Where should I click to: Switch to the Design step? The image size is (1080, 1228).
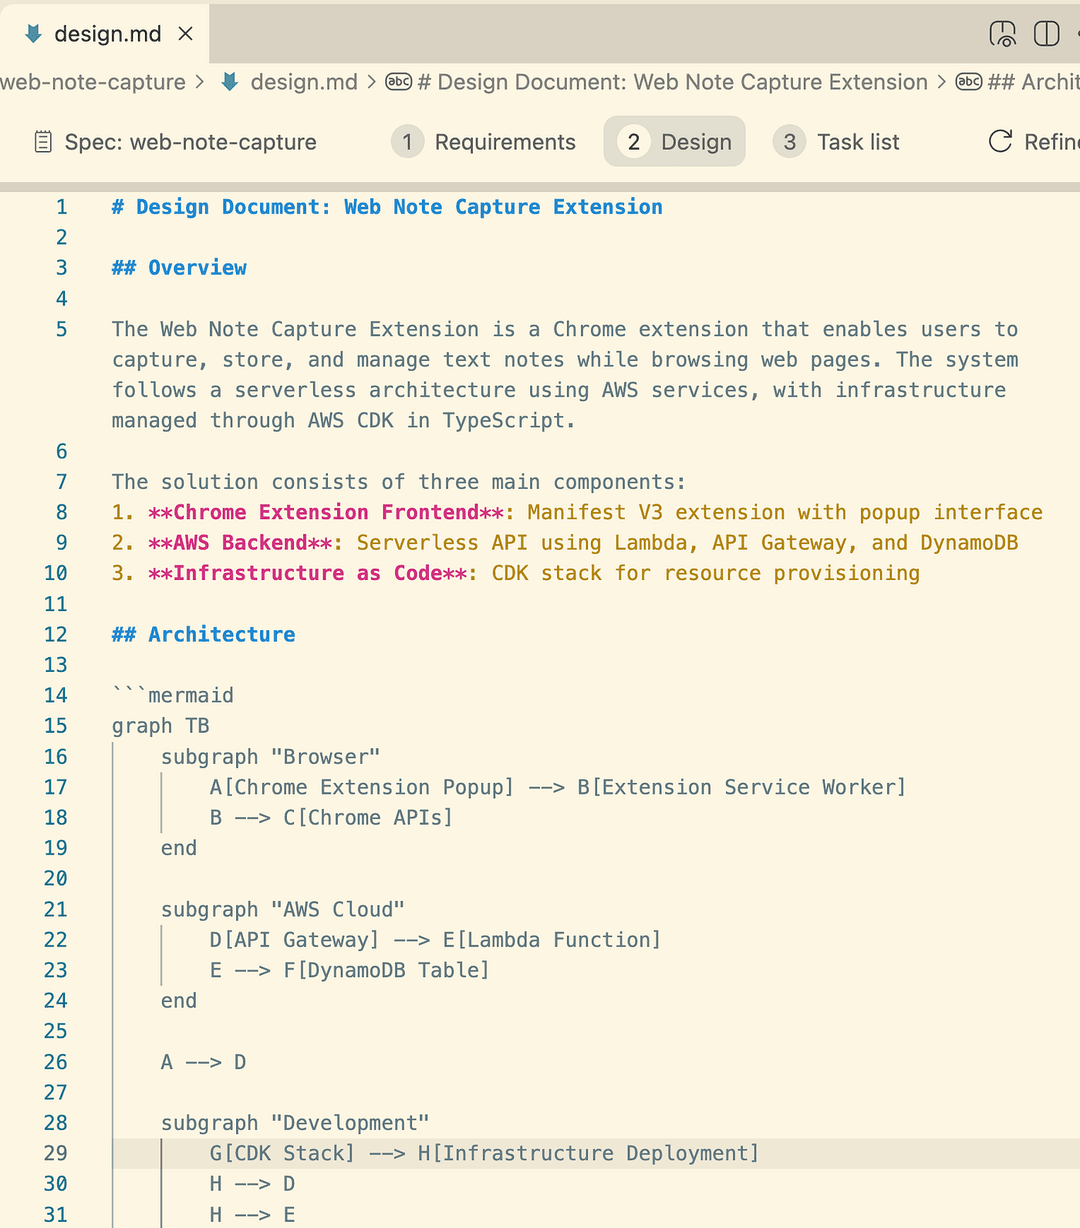[675, 142]
